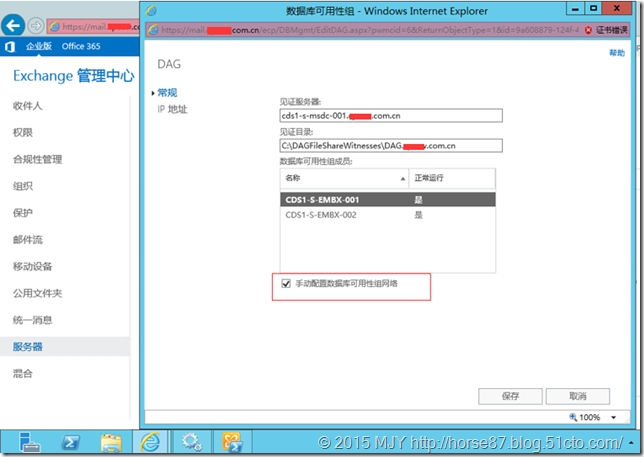Image resolution: width=644 pixels, height=457 pixels.
Task: Click the browser back arrow button
Action: click(x=15, y=25)
